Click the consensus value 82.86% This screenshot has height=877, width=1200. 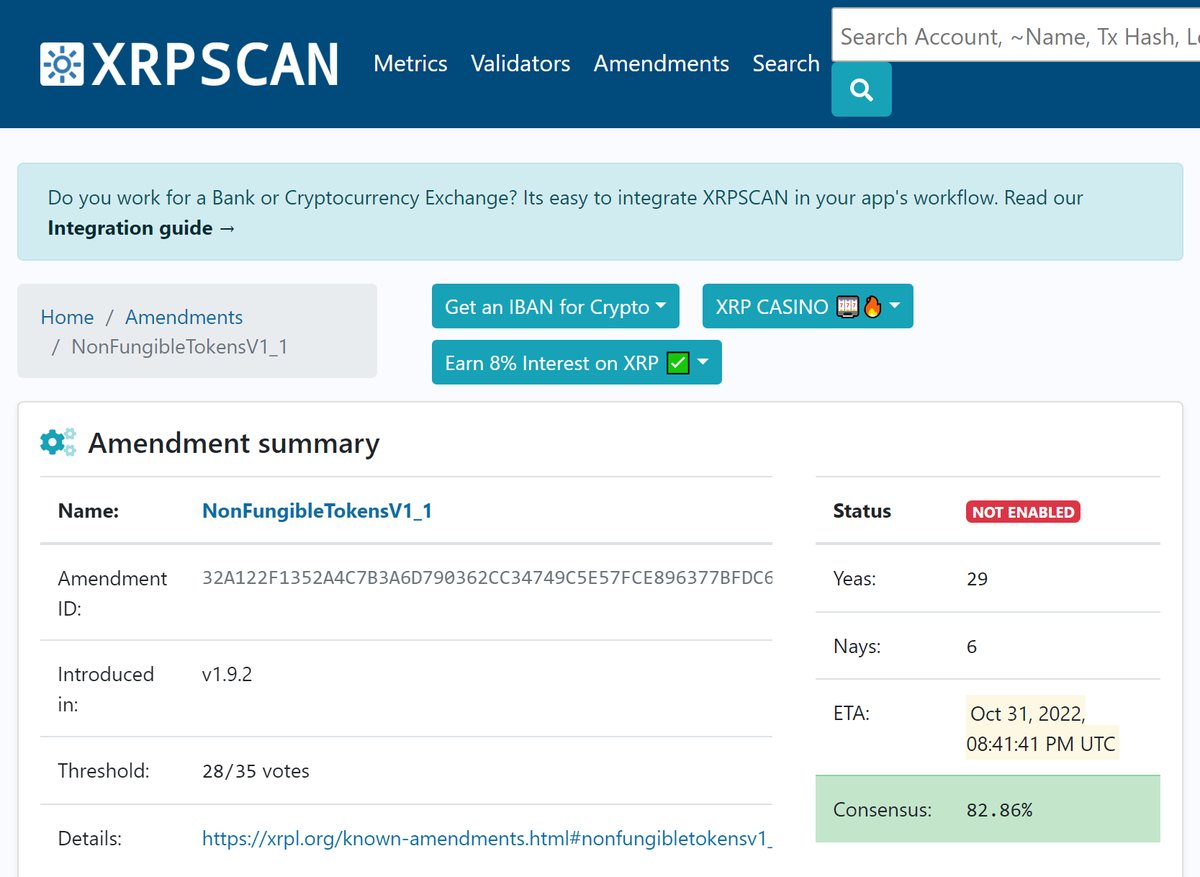coord(999,810)
